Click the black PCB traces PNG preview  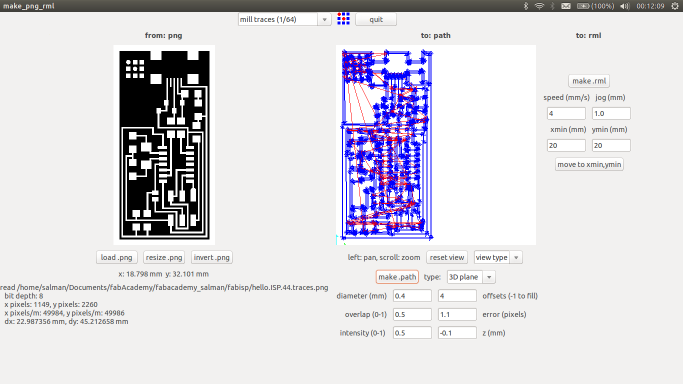click(x=164, y=145)
